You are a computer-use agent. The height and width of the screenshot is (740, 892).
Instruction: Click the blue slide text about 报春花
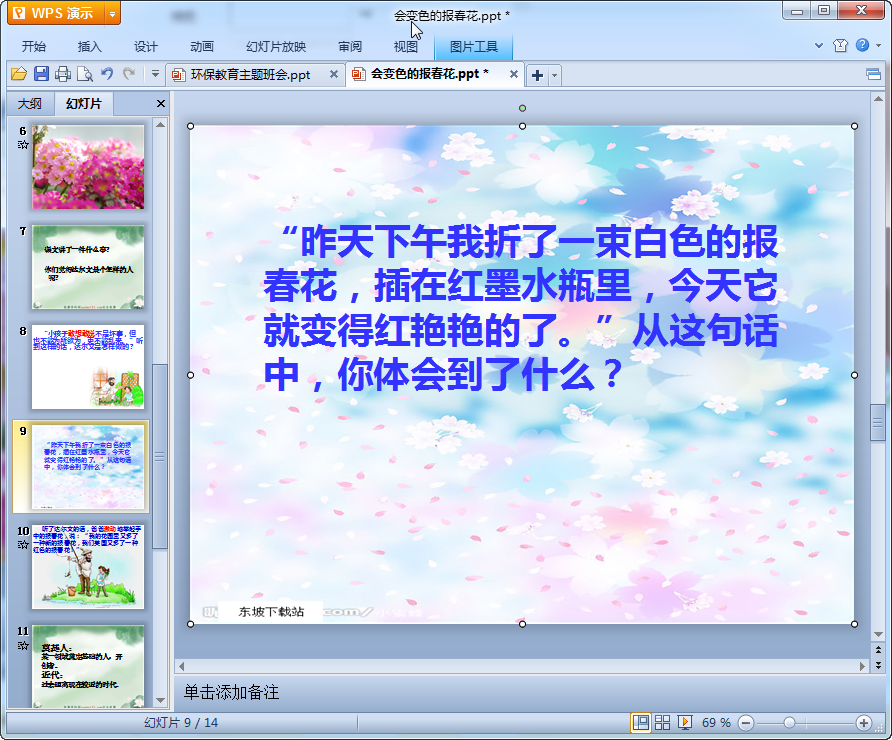pyautogui.click(x=521, y=308)
